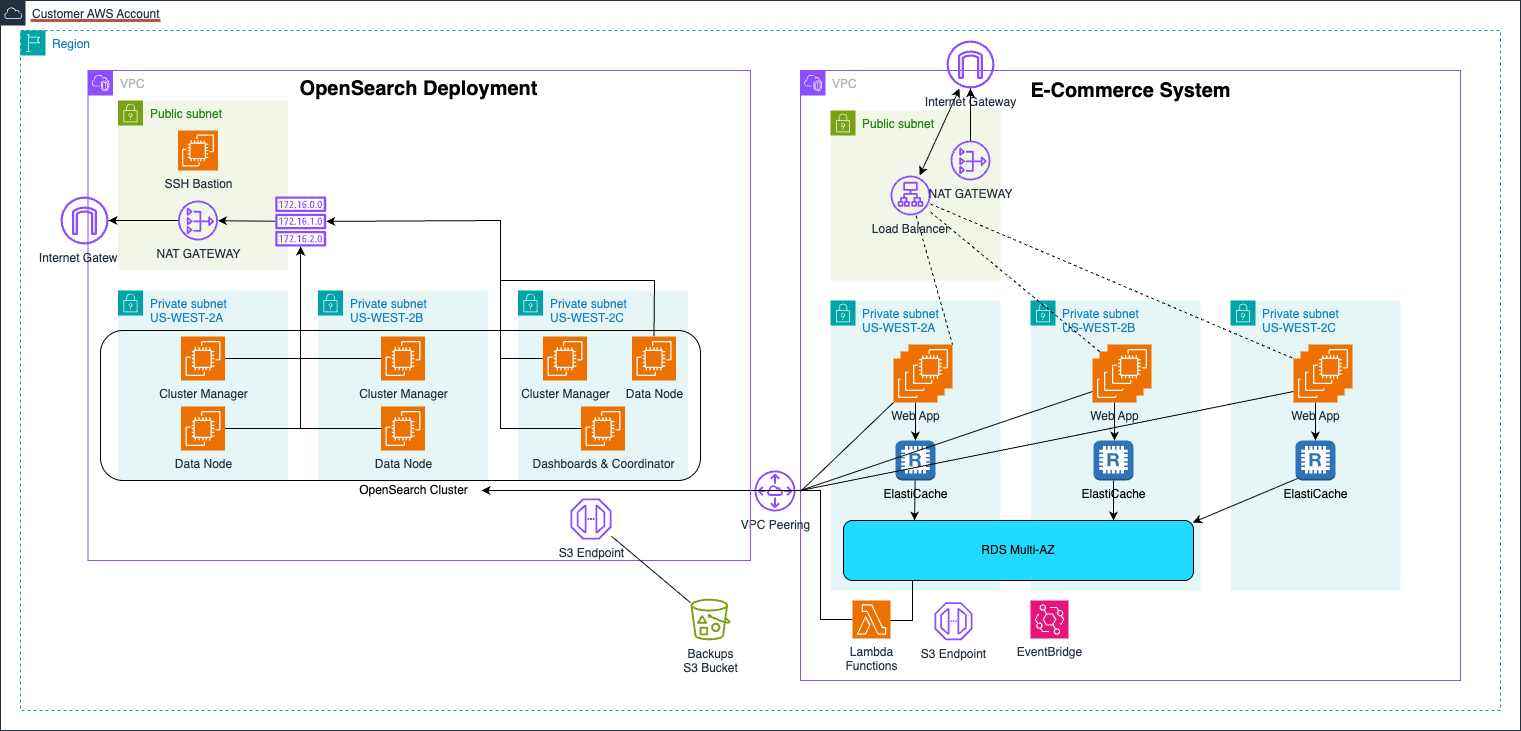Image resolution: width=1521 pixels, height=731 pixels.
Task: Select the Lambda Functions icon
Action: 871,620
